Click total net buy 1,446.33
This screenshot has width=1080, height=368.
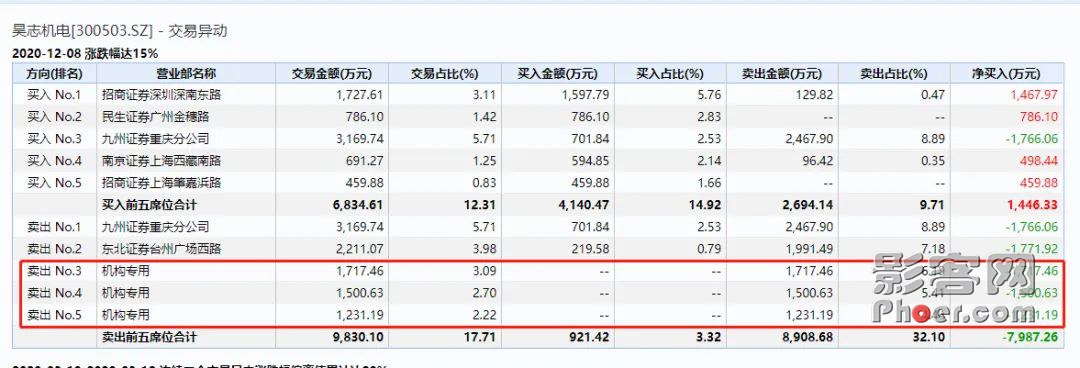pyautogui.click(x=1032, y=205)
